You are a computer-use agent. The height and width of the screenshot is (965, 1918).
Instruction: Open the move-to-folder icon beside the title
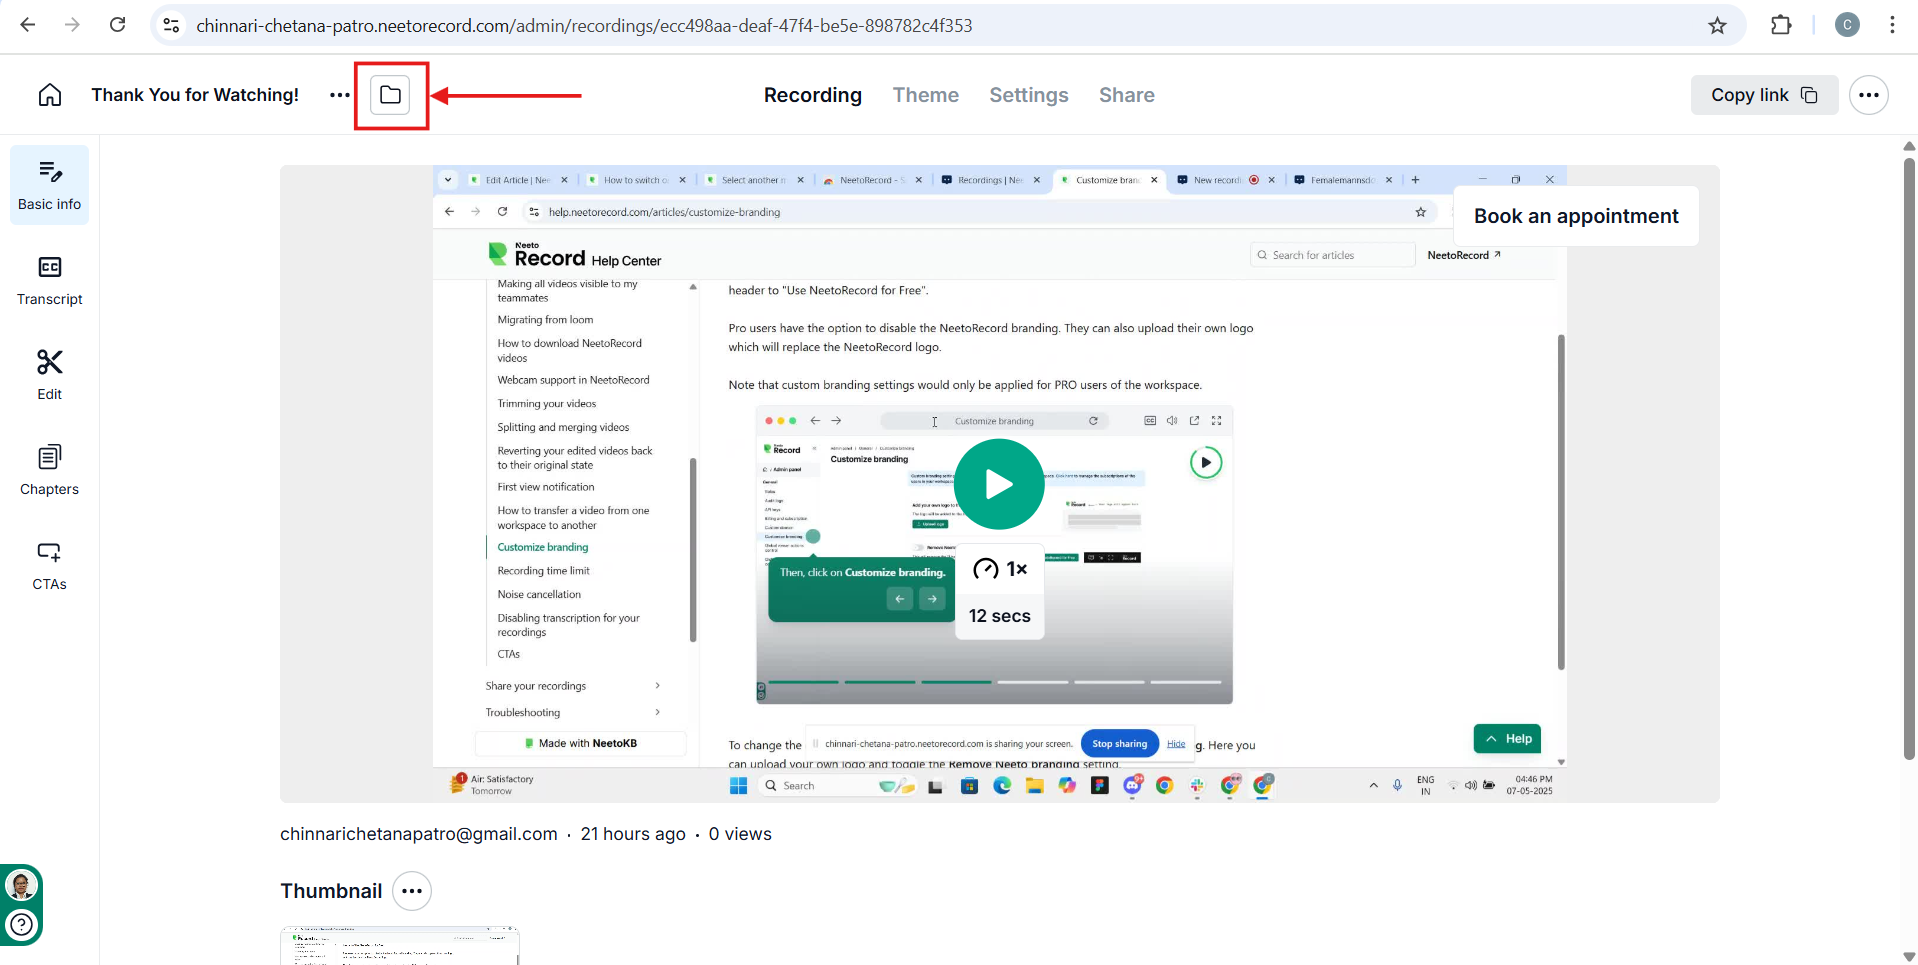[x=391, y=95]
